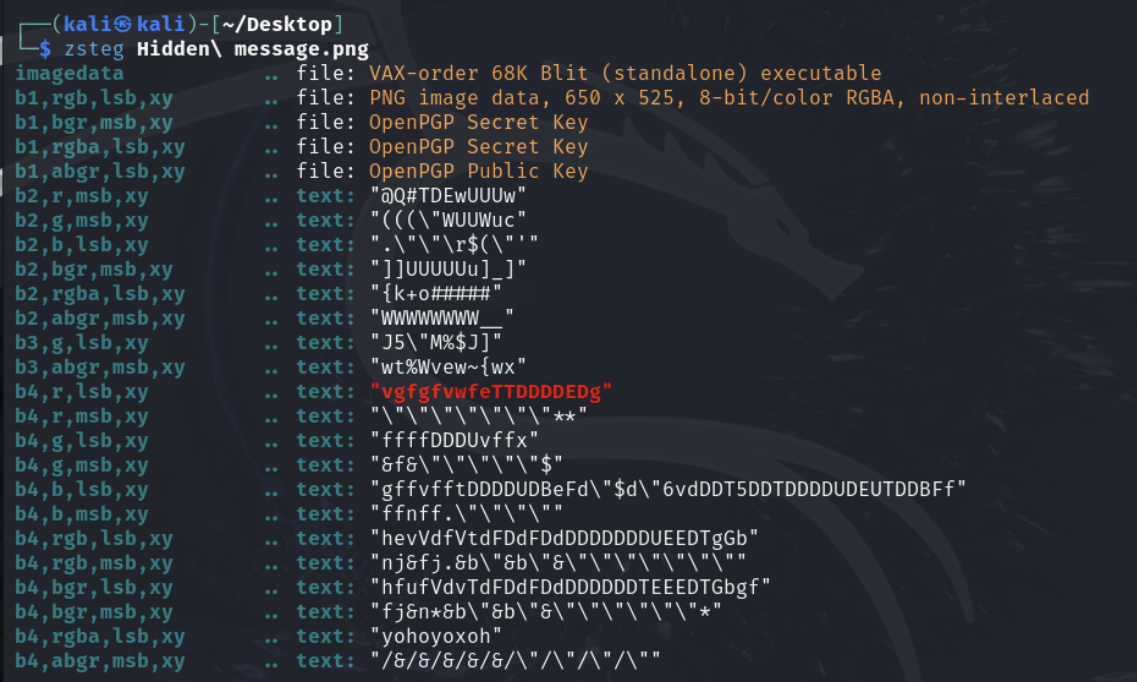The height and width of the screenshot is (682, 1137).
Task: Click the 'WWWWWWWW__' text output
Action: pos(441,318)
